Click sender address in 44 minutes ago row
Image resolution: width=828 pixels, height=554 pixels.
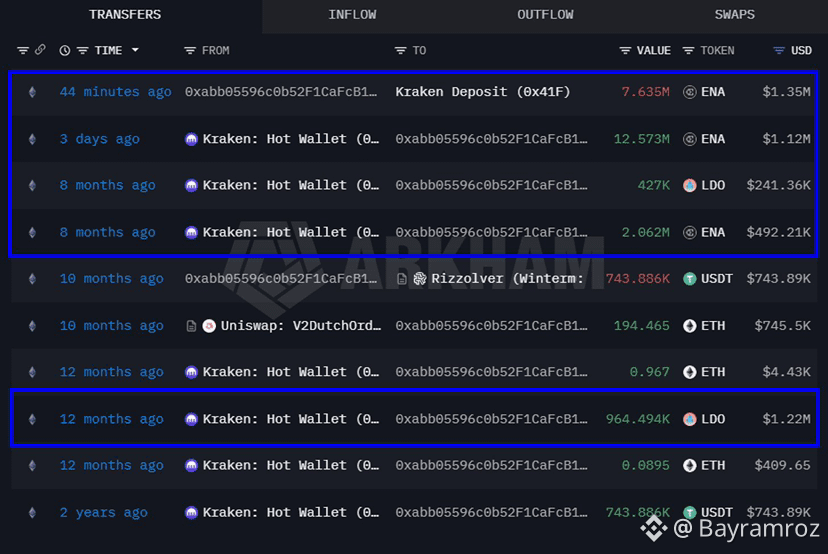click(x=281, y=92)
